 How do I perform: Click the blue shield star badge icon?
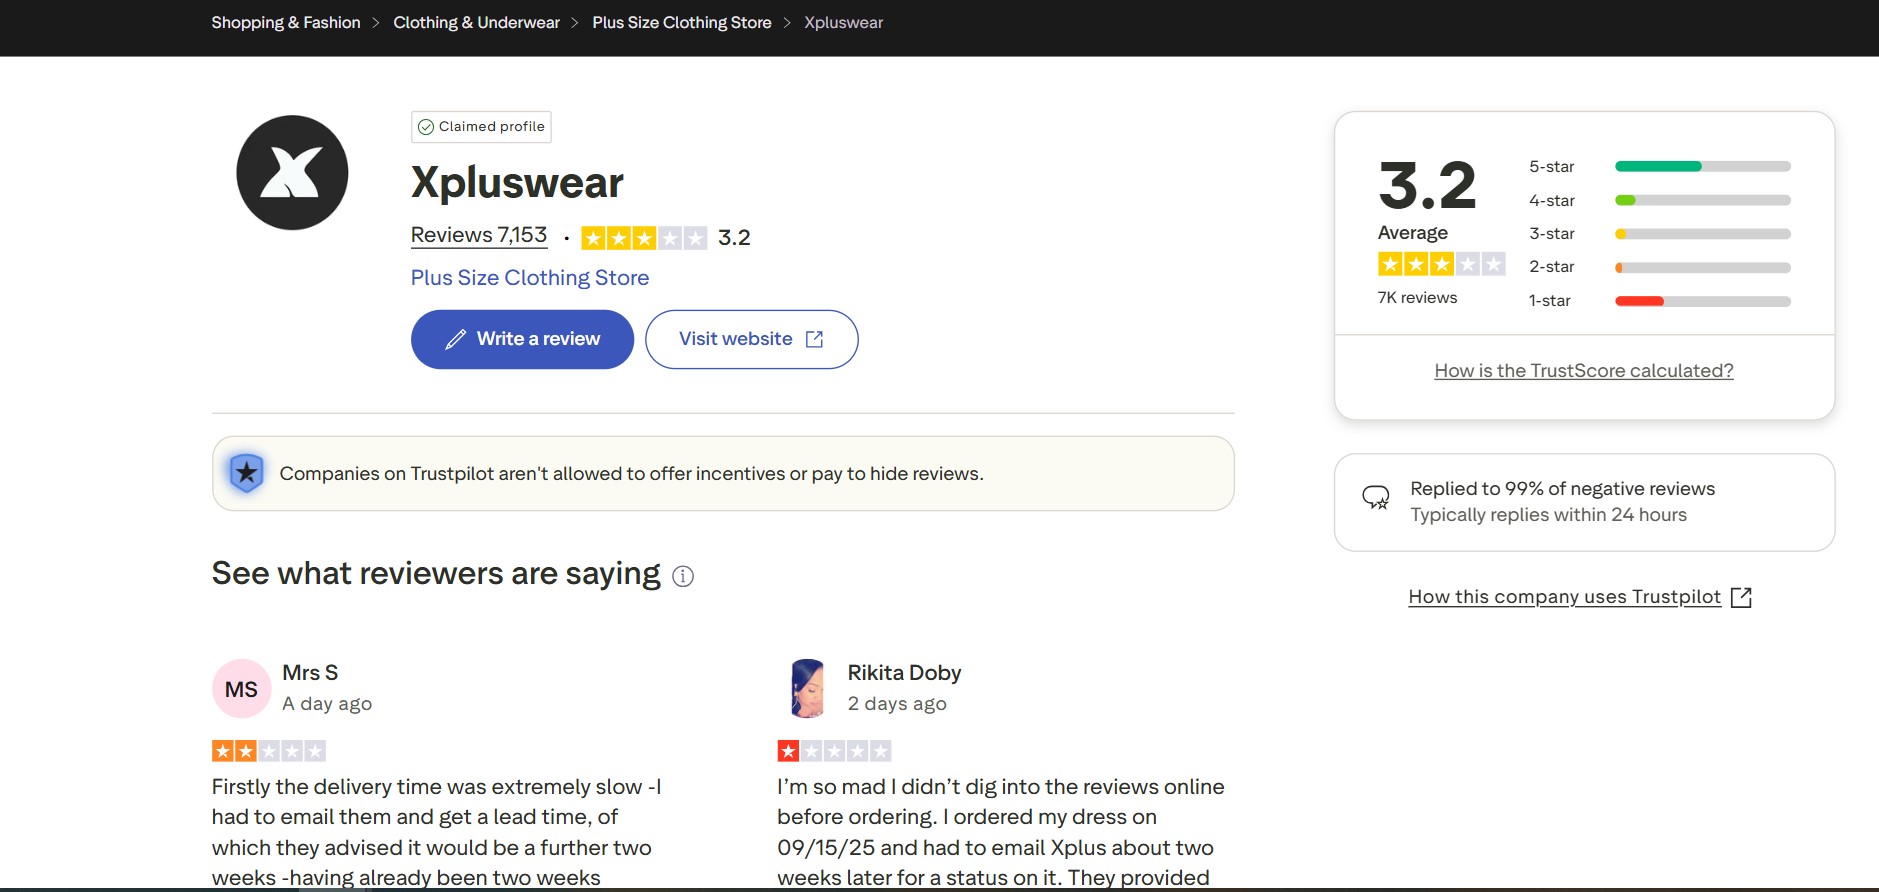[246, 473]
